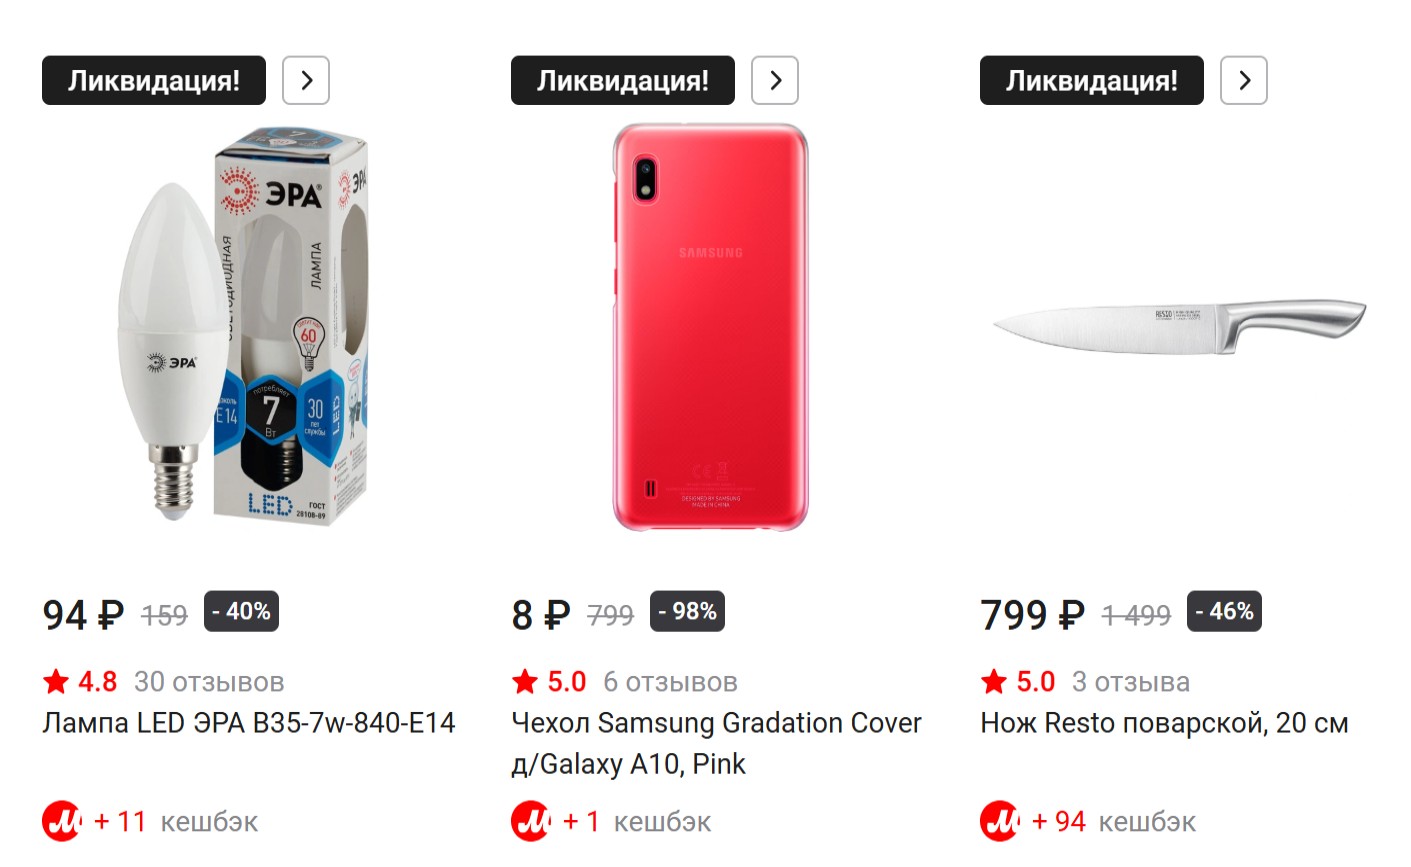This screenshot has width=1411, height=867.
Task: Click the M cashback icon beneath the knife
Action: coord(1000,822)
